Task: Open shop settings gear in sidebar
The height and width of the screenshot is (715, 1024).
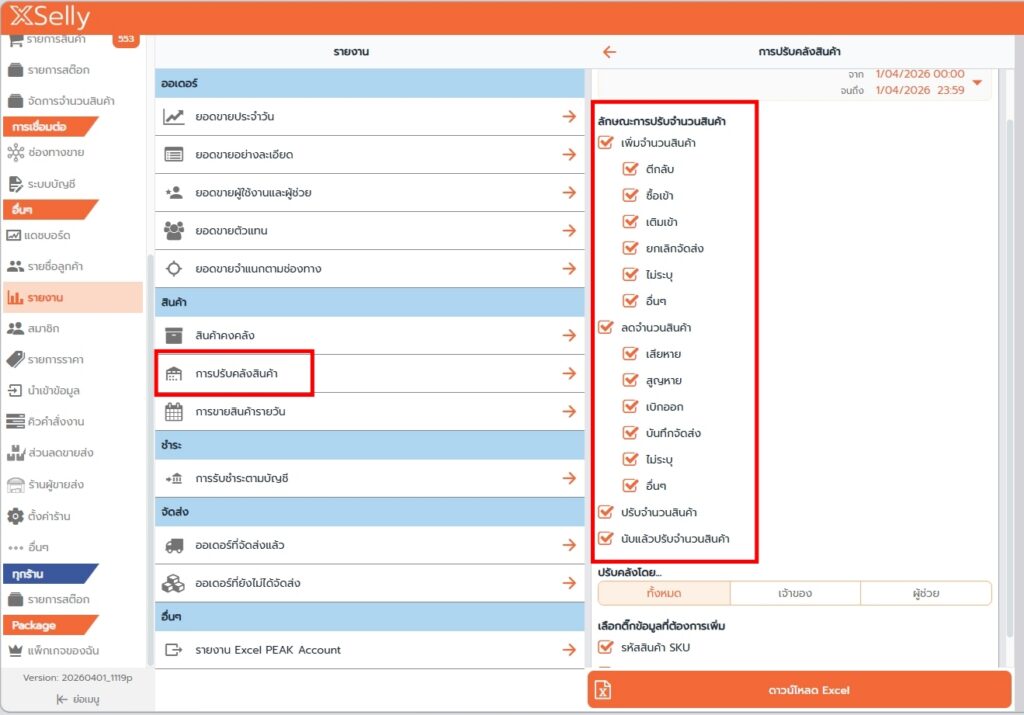Action: [15, 516]
